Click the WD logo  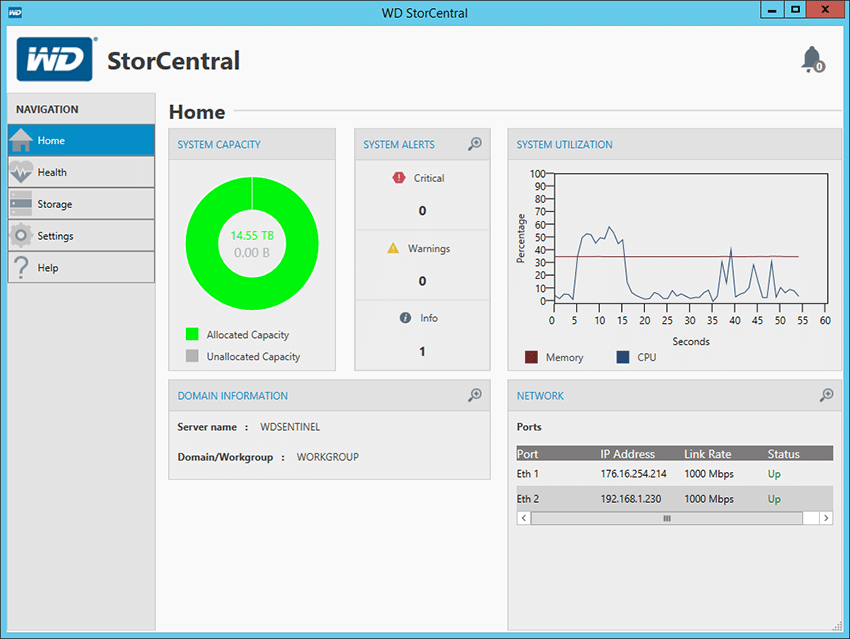55,59
